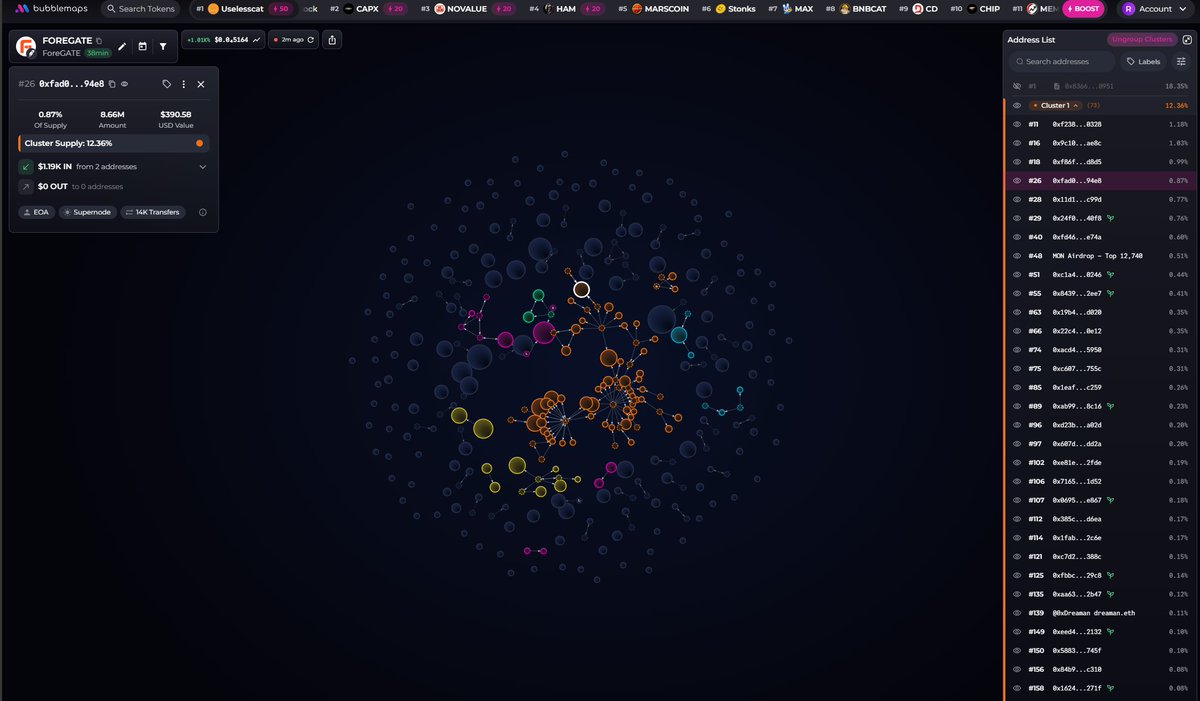Open the NOVALUE trending token
The height and width of the screenshot is (701, 1200).
[x=459, y=9]
